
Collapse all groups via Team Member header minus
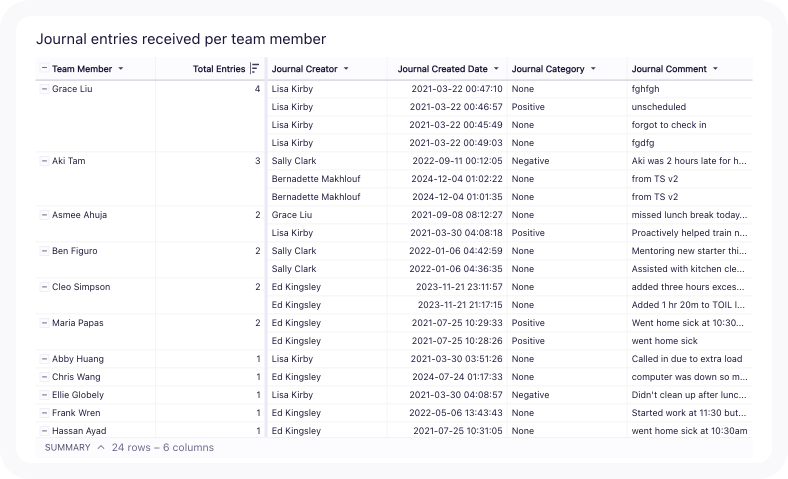[x=43, y=69]
